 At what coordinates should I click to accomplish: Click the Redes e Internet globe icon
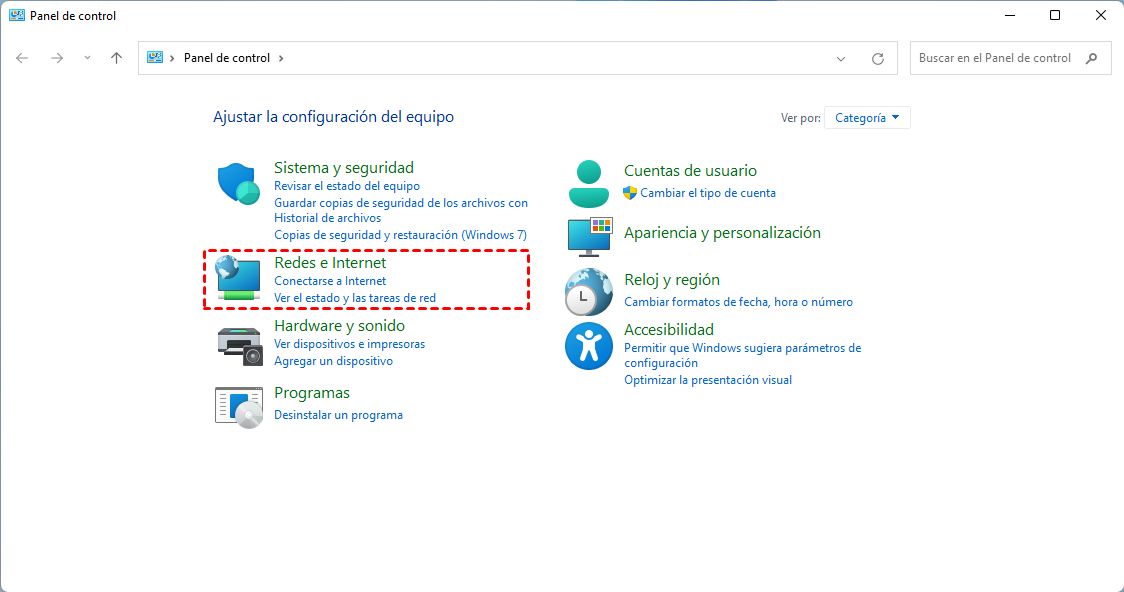237,279
